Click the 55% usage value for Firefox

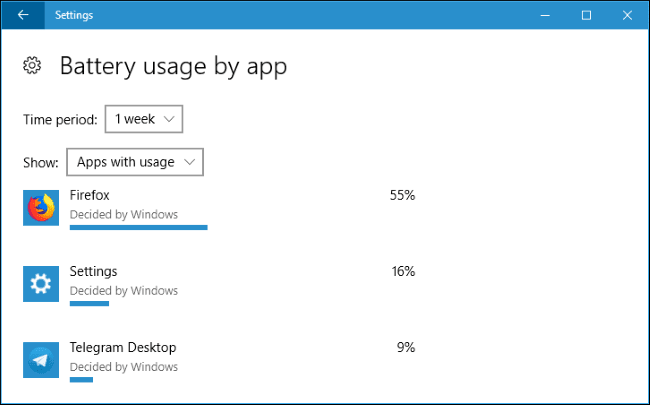pos(402,195)
